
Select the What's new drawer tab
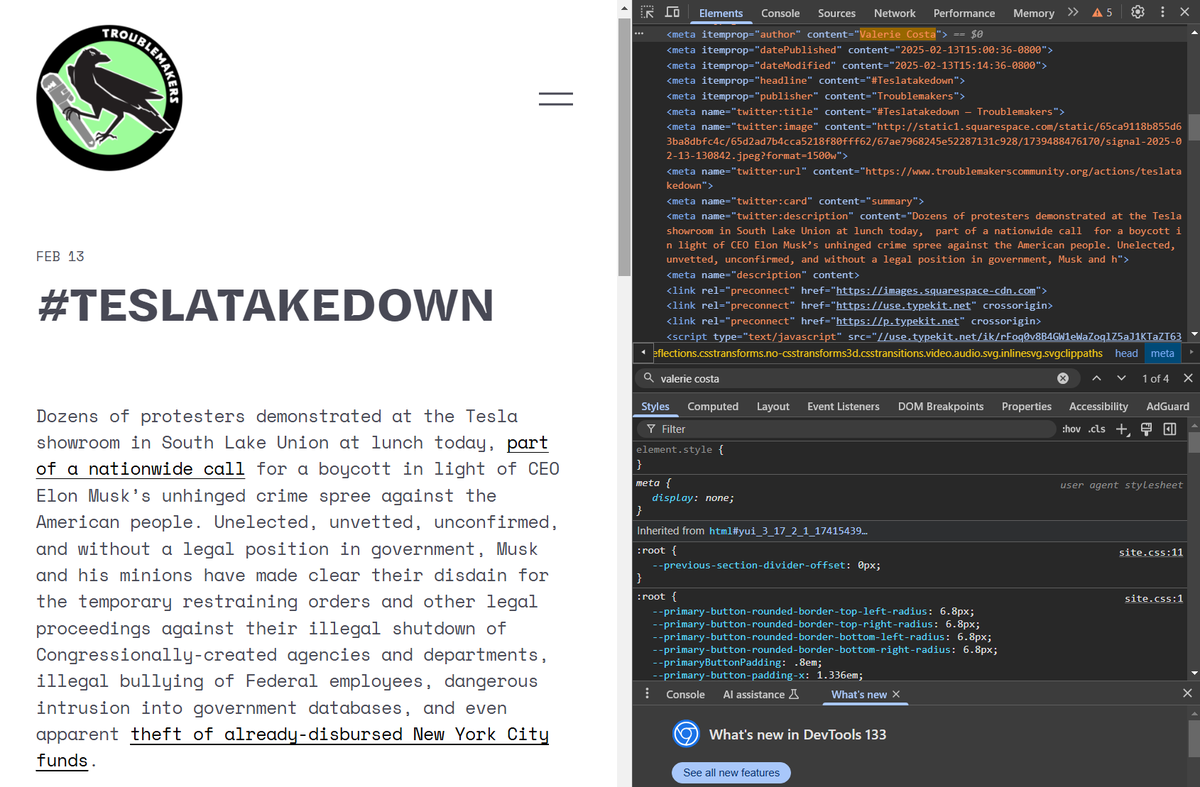point(858,694)
